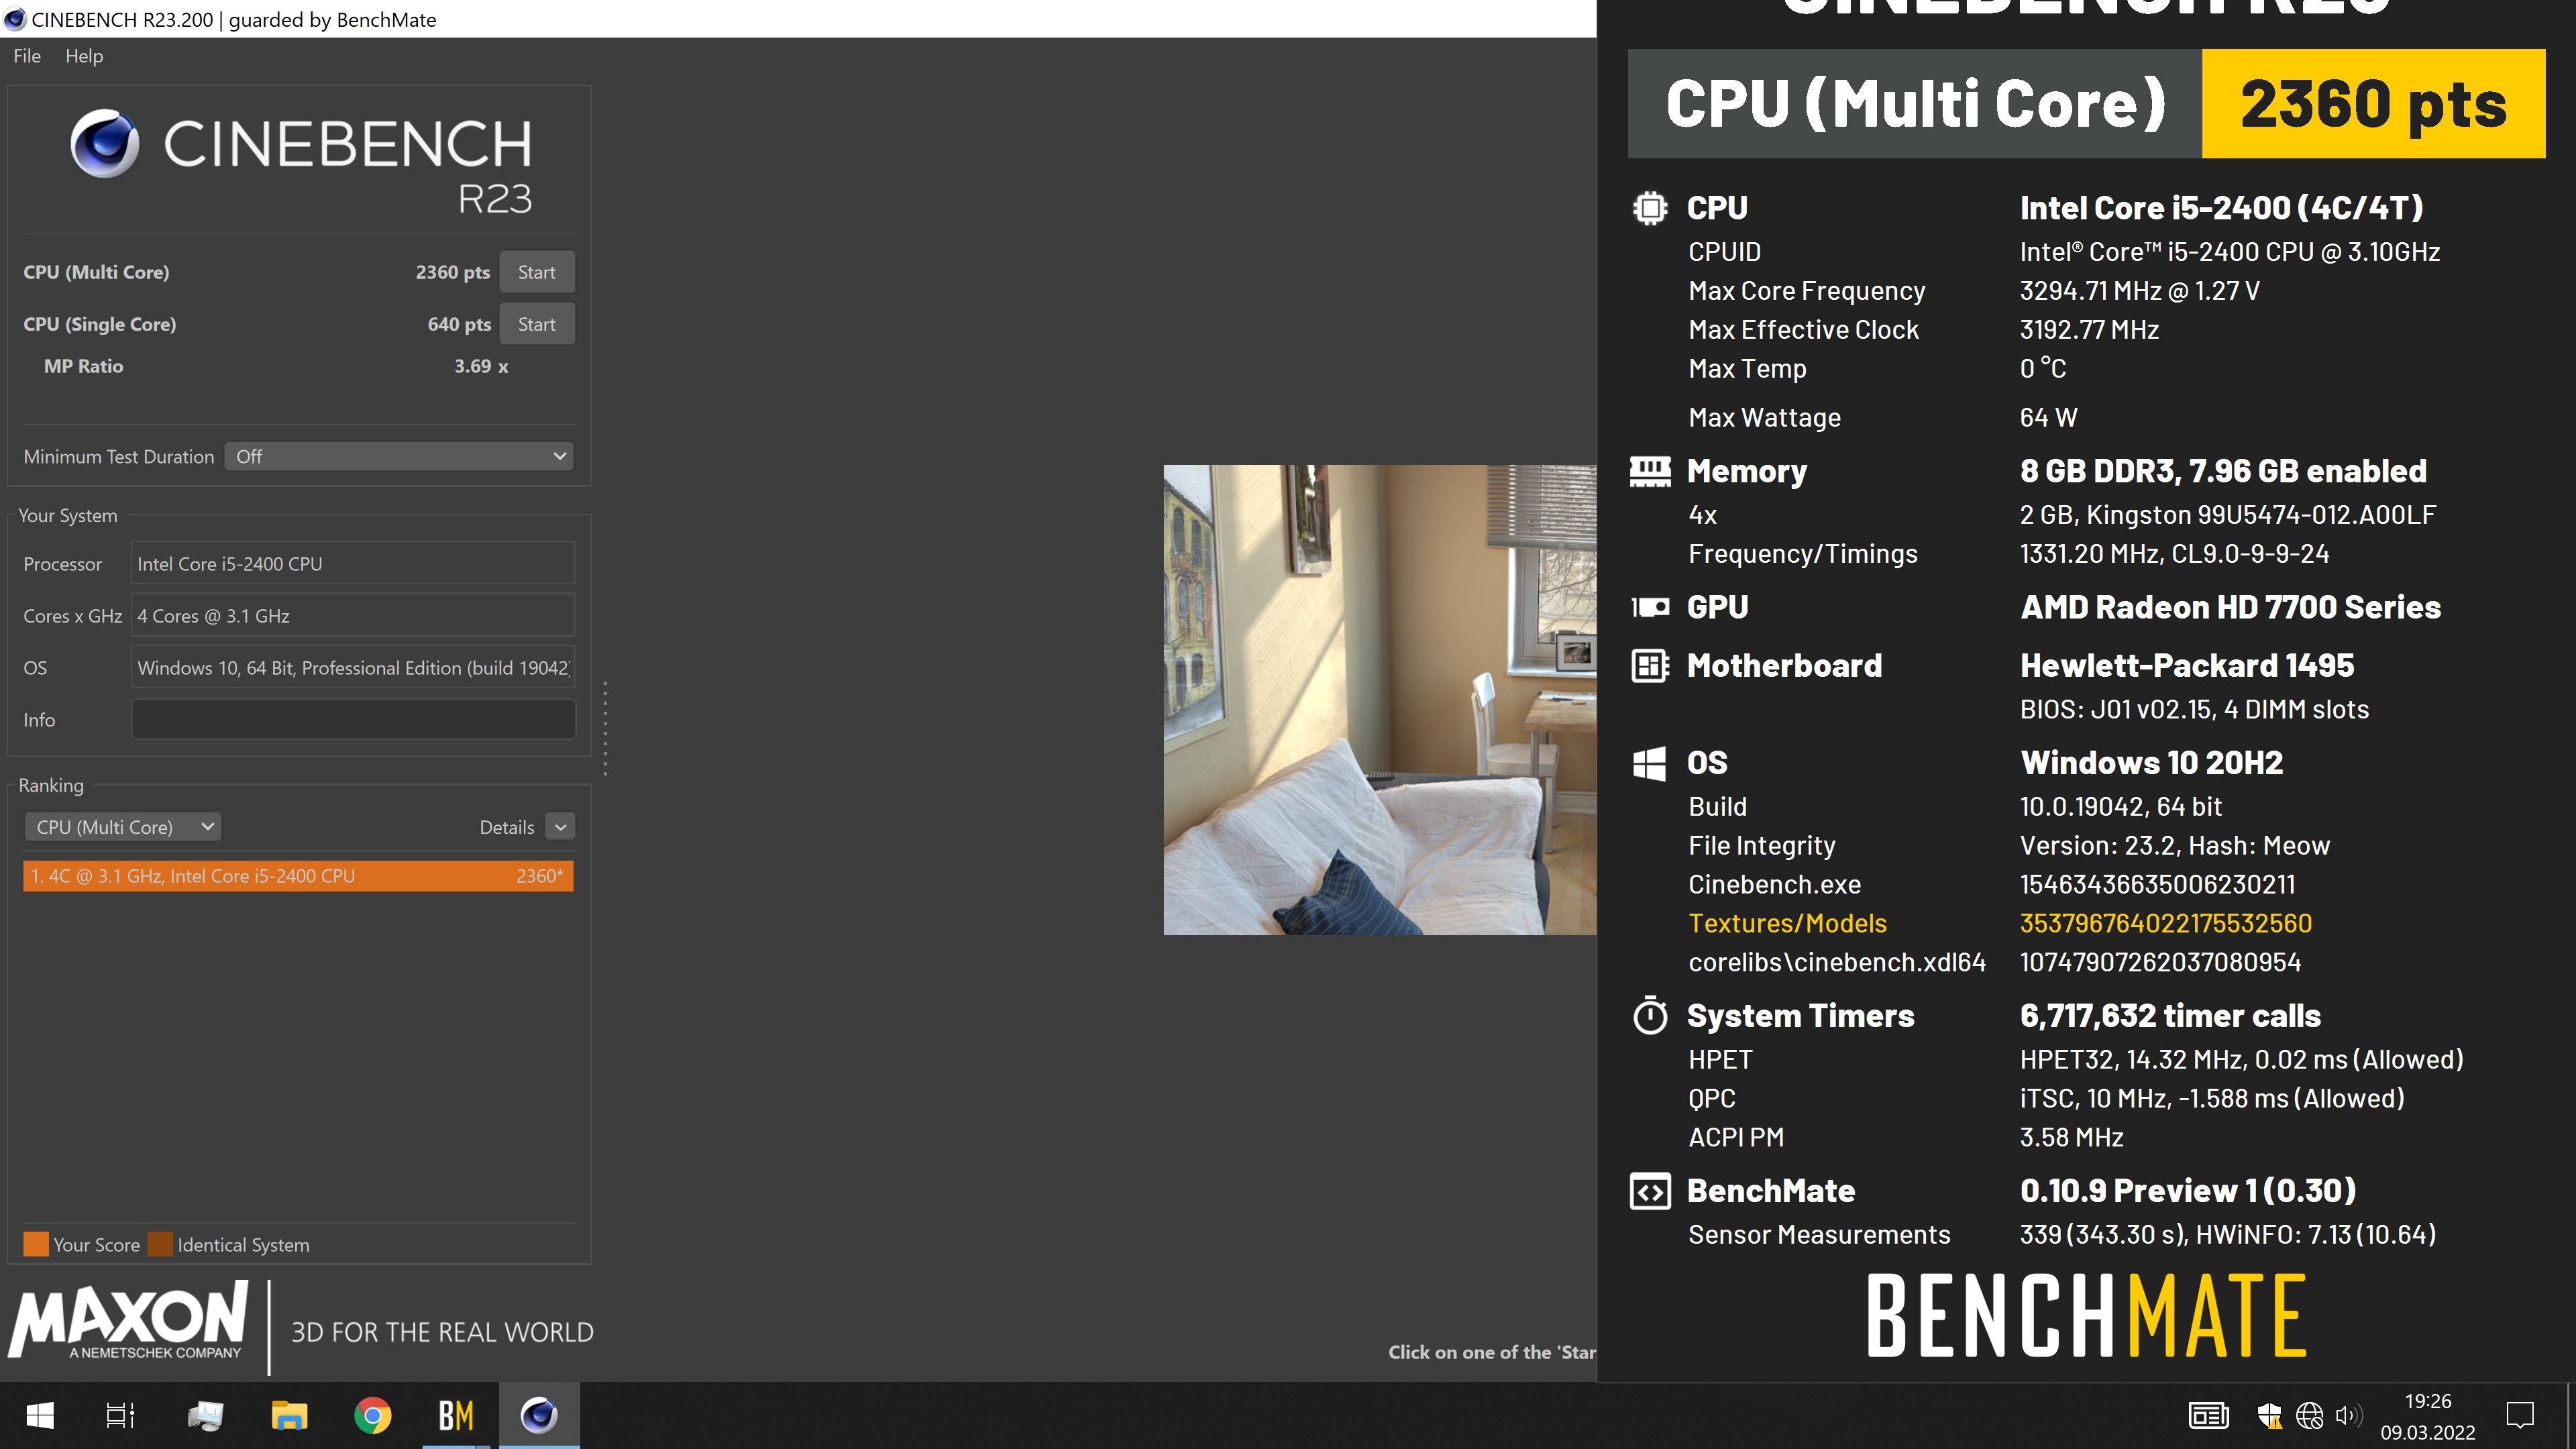Click the 8 GB DDR3, 7.96 GB enabled text
The image size is (2576, 1449).
click(2223, 471)
